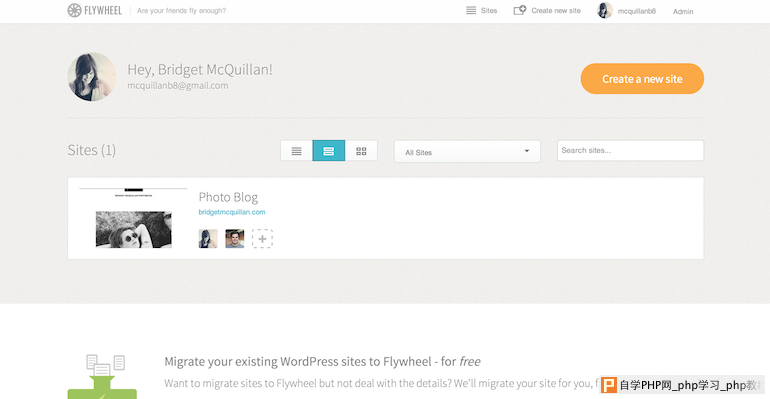Image resolution: width=770 pixels, height=399 pixels.
Task: Click the green migration illustration icon
Action: pos(102,376)
